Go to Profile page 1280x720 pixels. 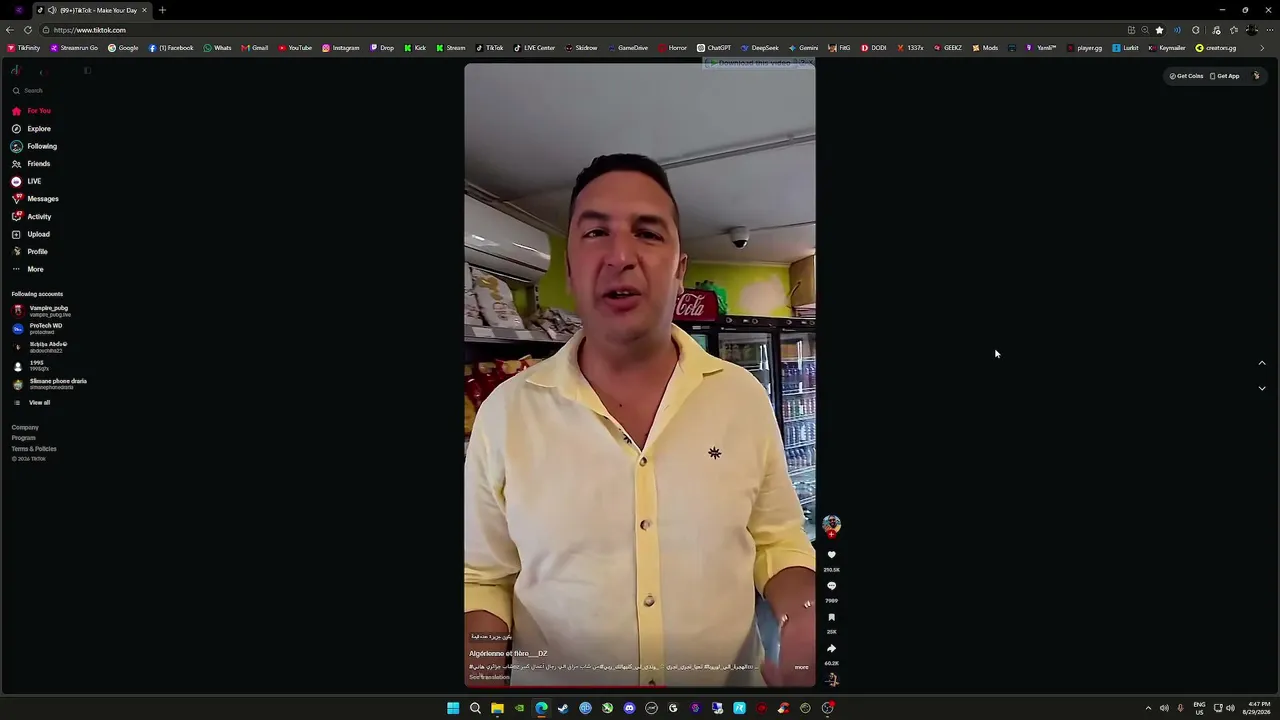[30, 252]
